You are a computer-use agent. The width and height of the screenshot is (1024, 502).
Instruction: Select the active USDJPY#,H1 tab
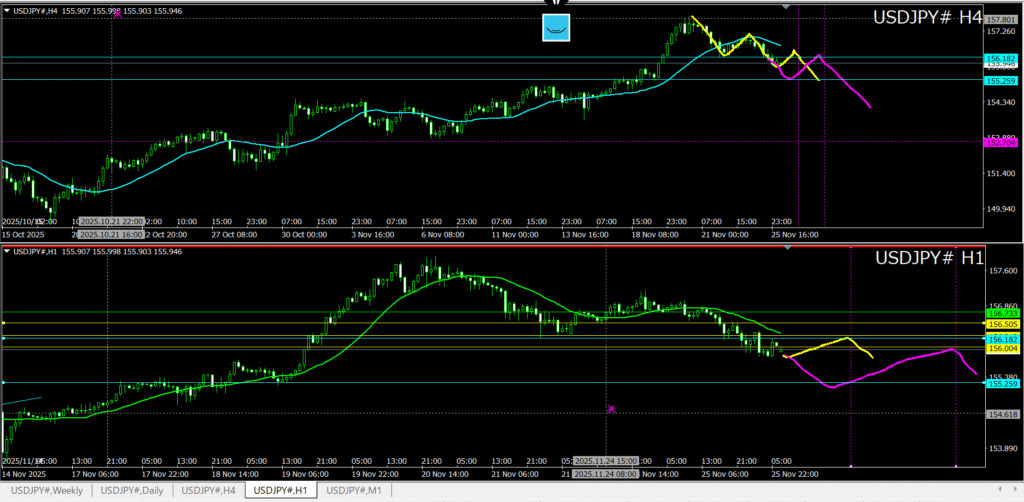point(281,490)
